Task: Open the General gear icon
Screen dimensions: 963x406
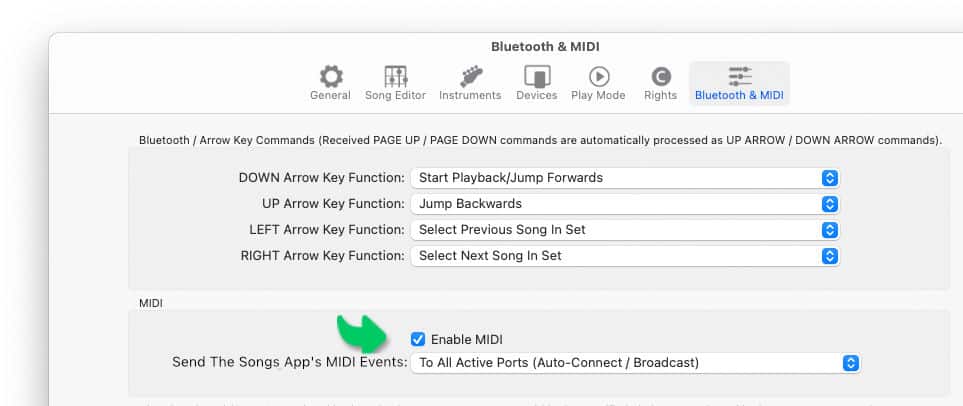Action: point(330,76)
